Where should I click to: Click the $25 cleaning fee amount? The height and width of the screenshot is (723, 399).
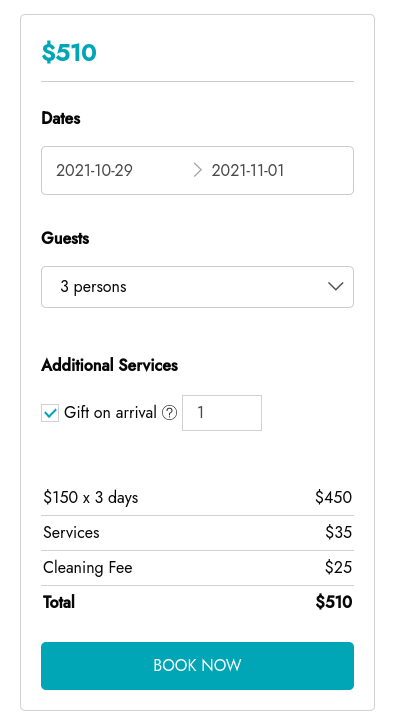[339, 567]
